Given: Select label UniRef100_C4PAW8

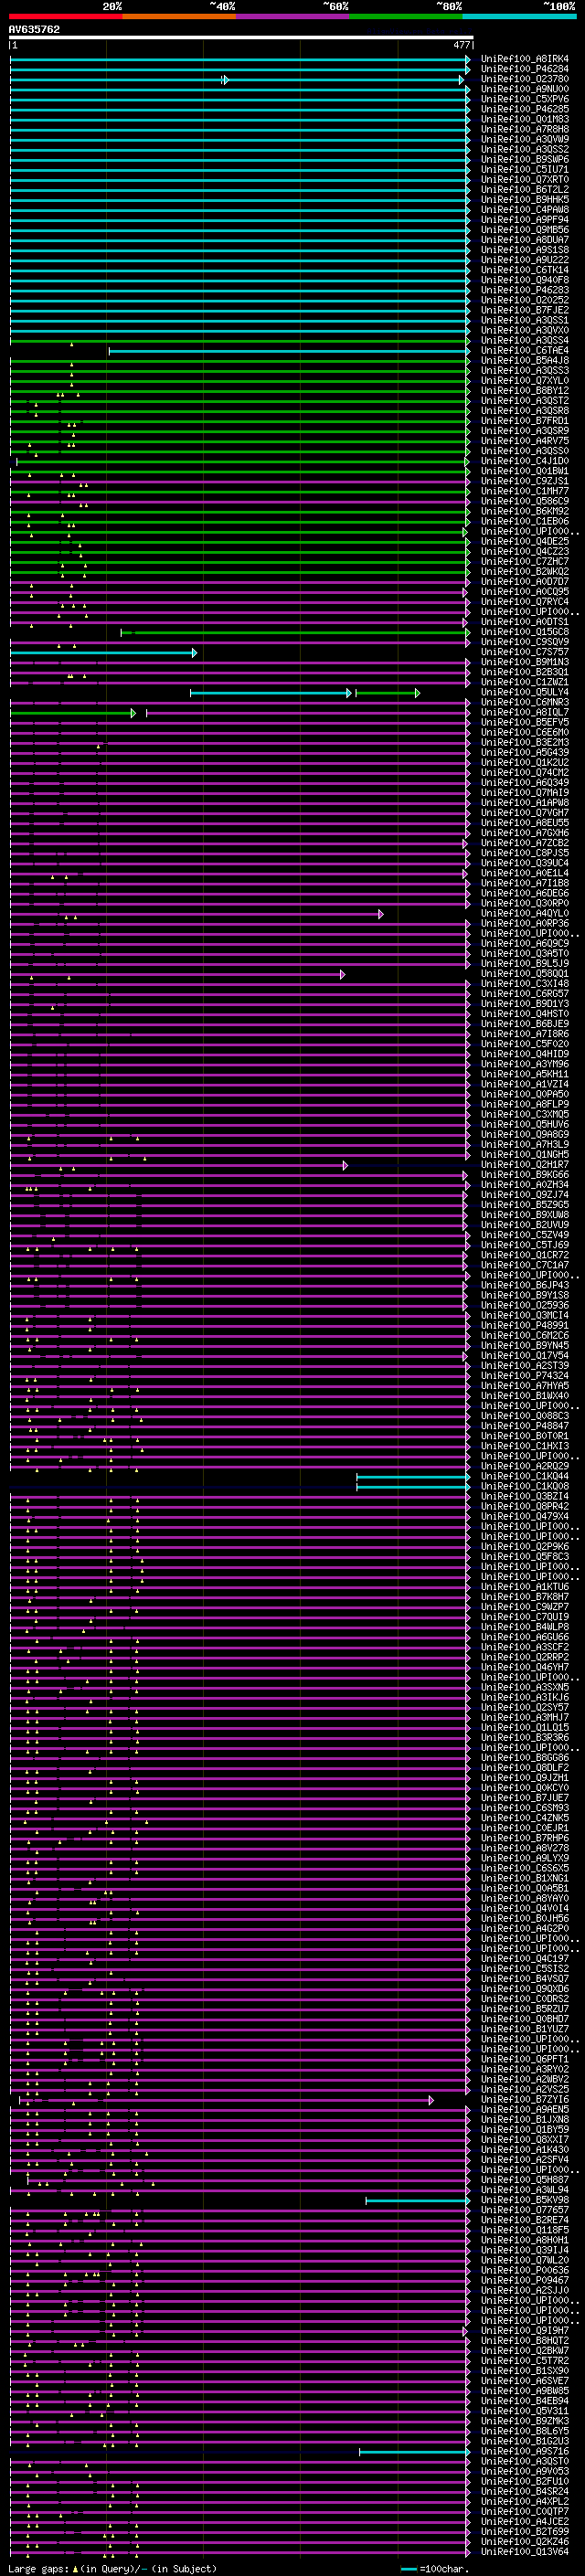Looking at the screenshot, I should (x=525, y=209).
